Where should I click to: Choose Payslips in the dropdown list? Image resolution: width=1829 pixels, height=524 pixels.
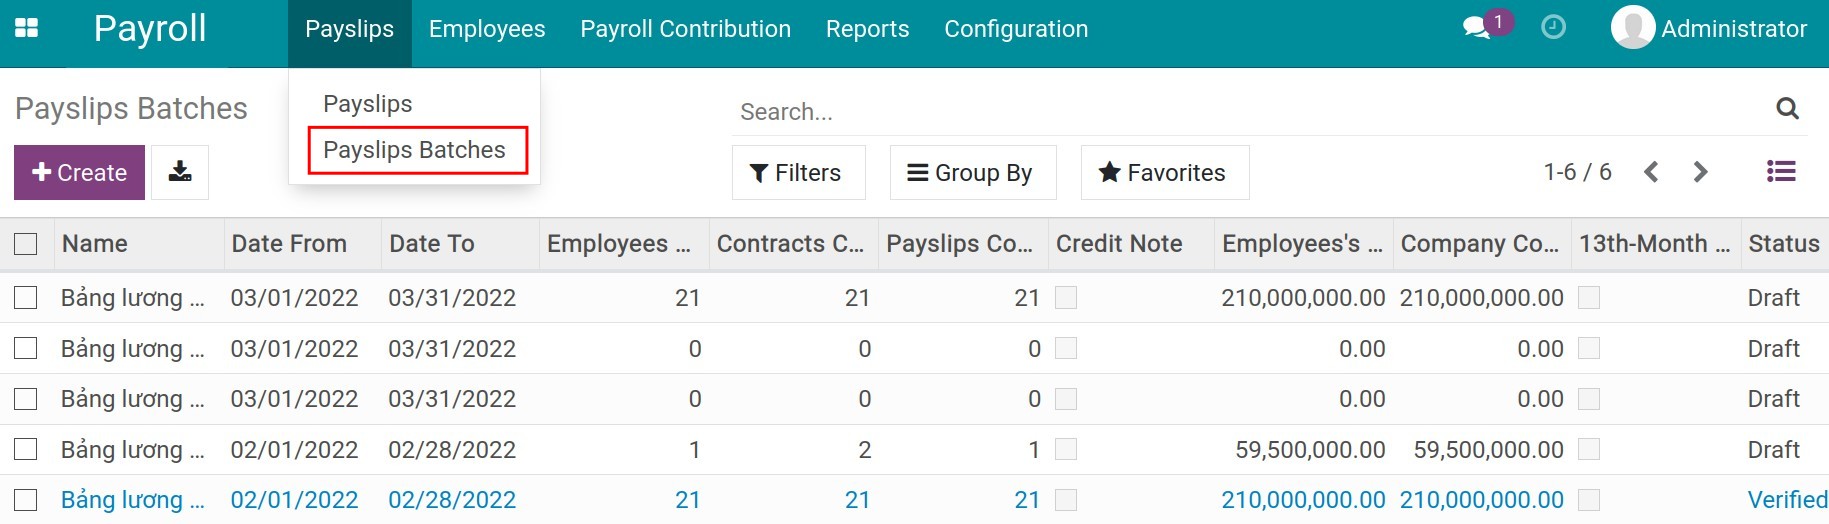(368, 104)
